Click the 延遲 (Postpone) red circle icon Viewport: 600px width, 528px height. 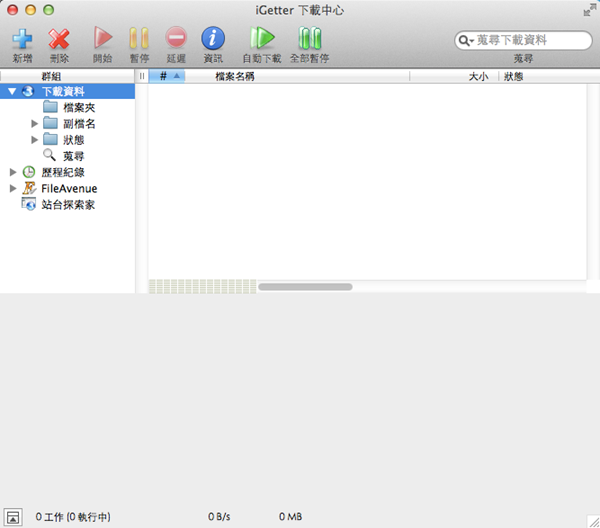176,39
